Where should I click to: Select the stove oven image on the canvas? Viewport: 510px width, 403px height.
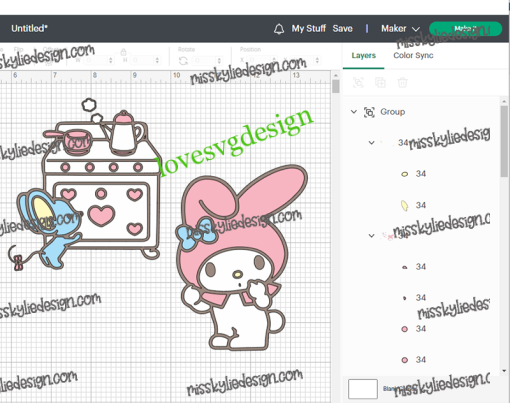click(103, 190)
